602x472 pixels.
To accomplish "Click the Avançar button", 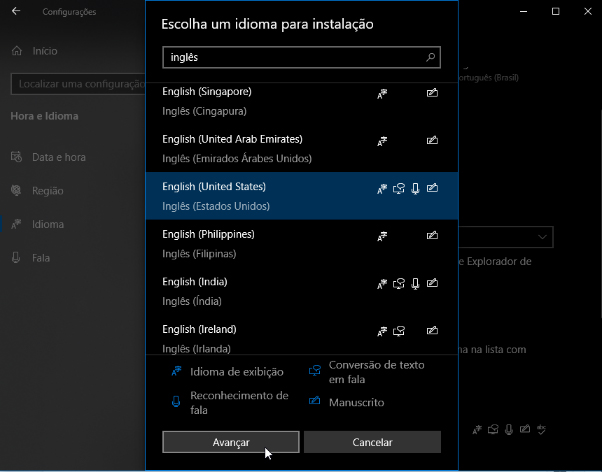I will coord(231,442).
